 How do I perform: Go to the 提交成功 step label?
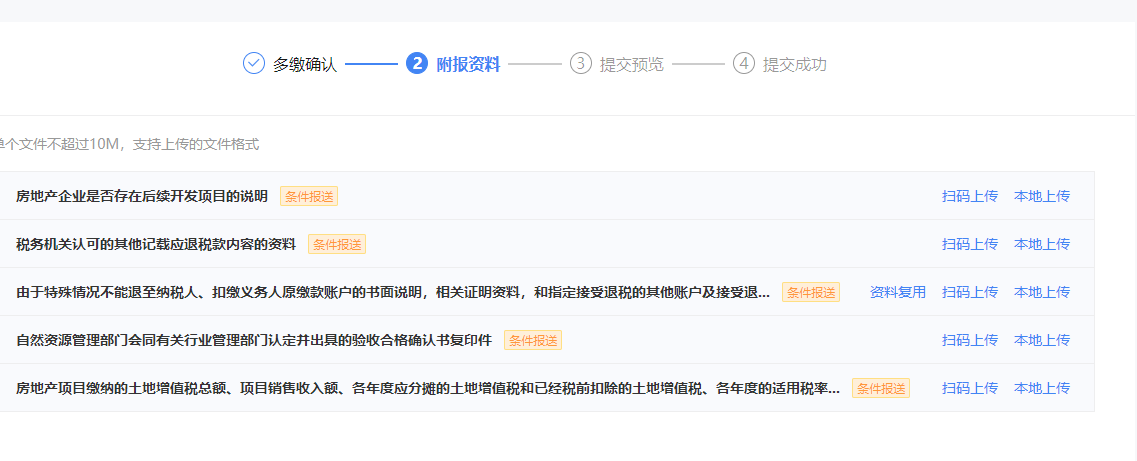(794, 65)
